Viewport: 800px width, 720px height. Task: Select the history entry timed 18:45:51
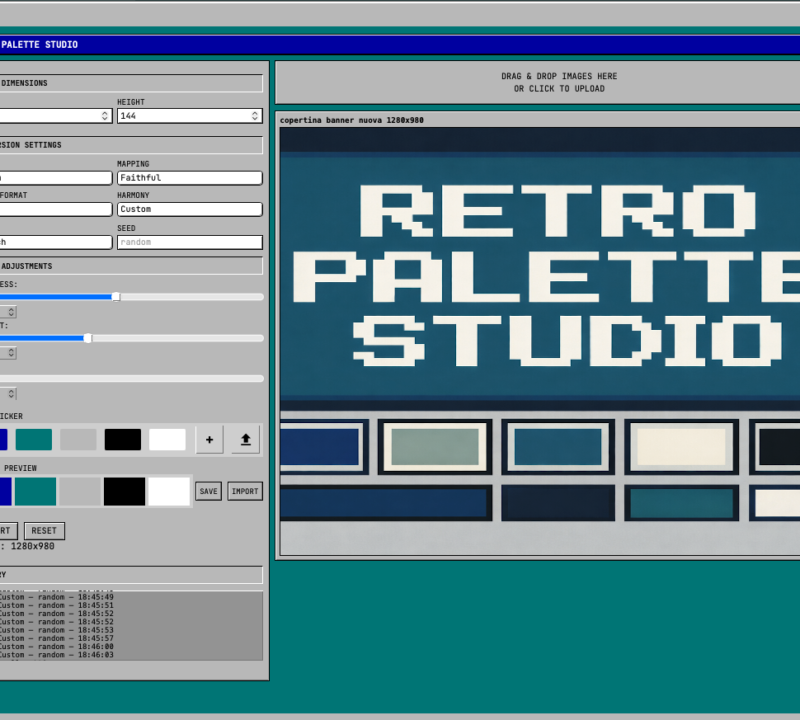(56, 605)
